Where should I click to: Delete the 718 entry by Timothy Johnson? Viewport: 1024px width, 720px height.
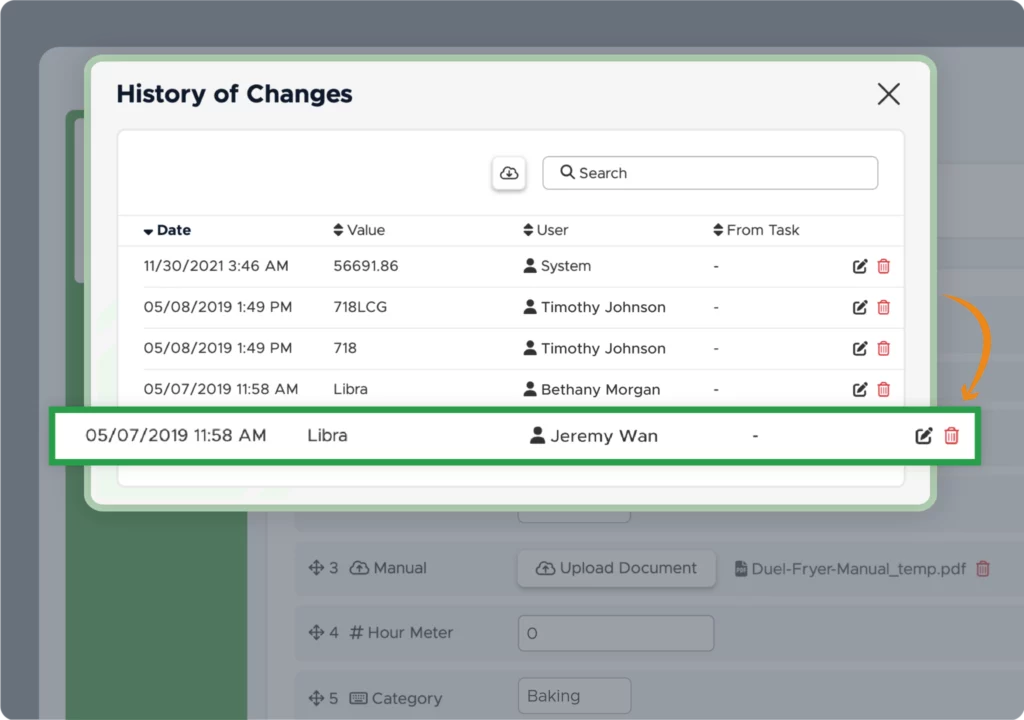[x=884, y=348]
